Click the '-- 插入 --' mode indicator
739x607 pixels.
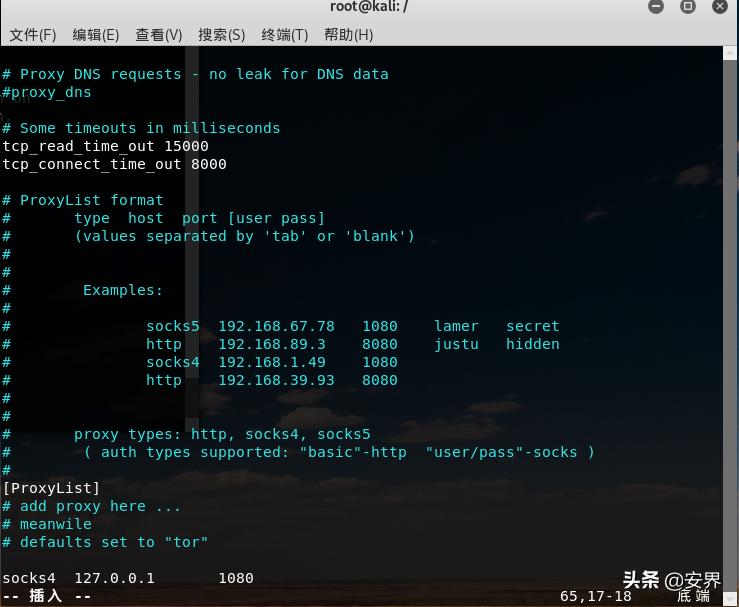pos(46,596)
